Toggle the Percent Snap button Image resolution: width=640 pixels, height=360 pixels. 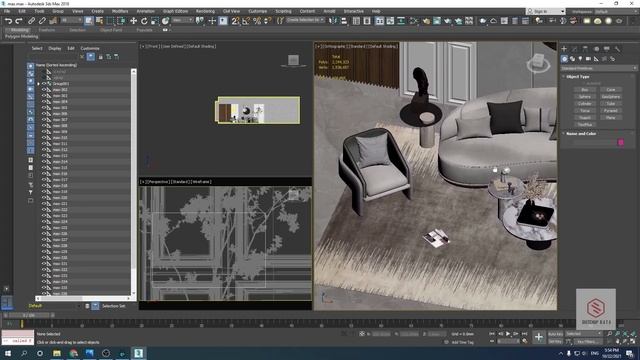(x=257, y=21)
